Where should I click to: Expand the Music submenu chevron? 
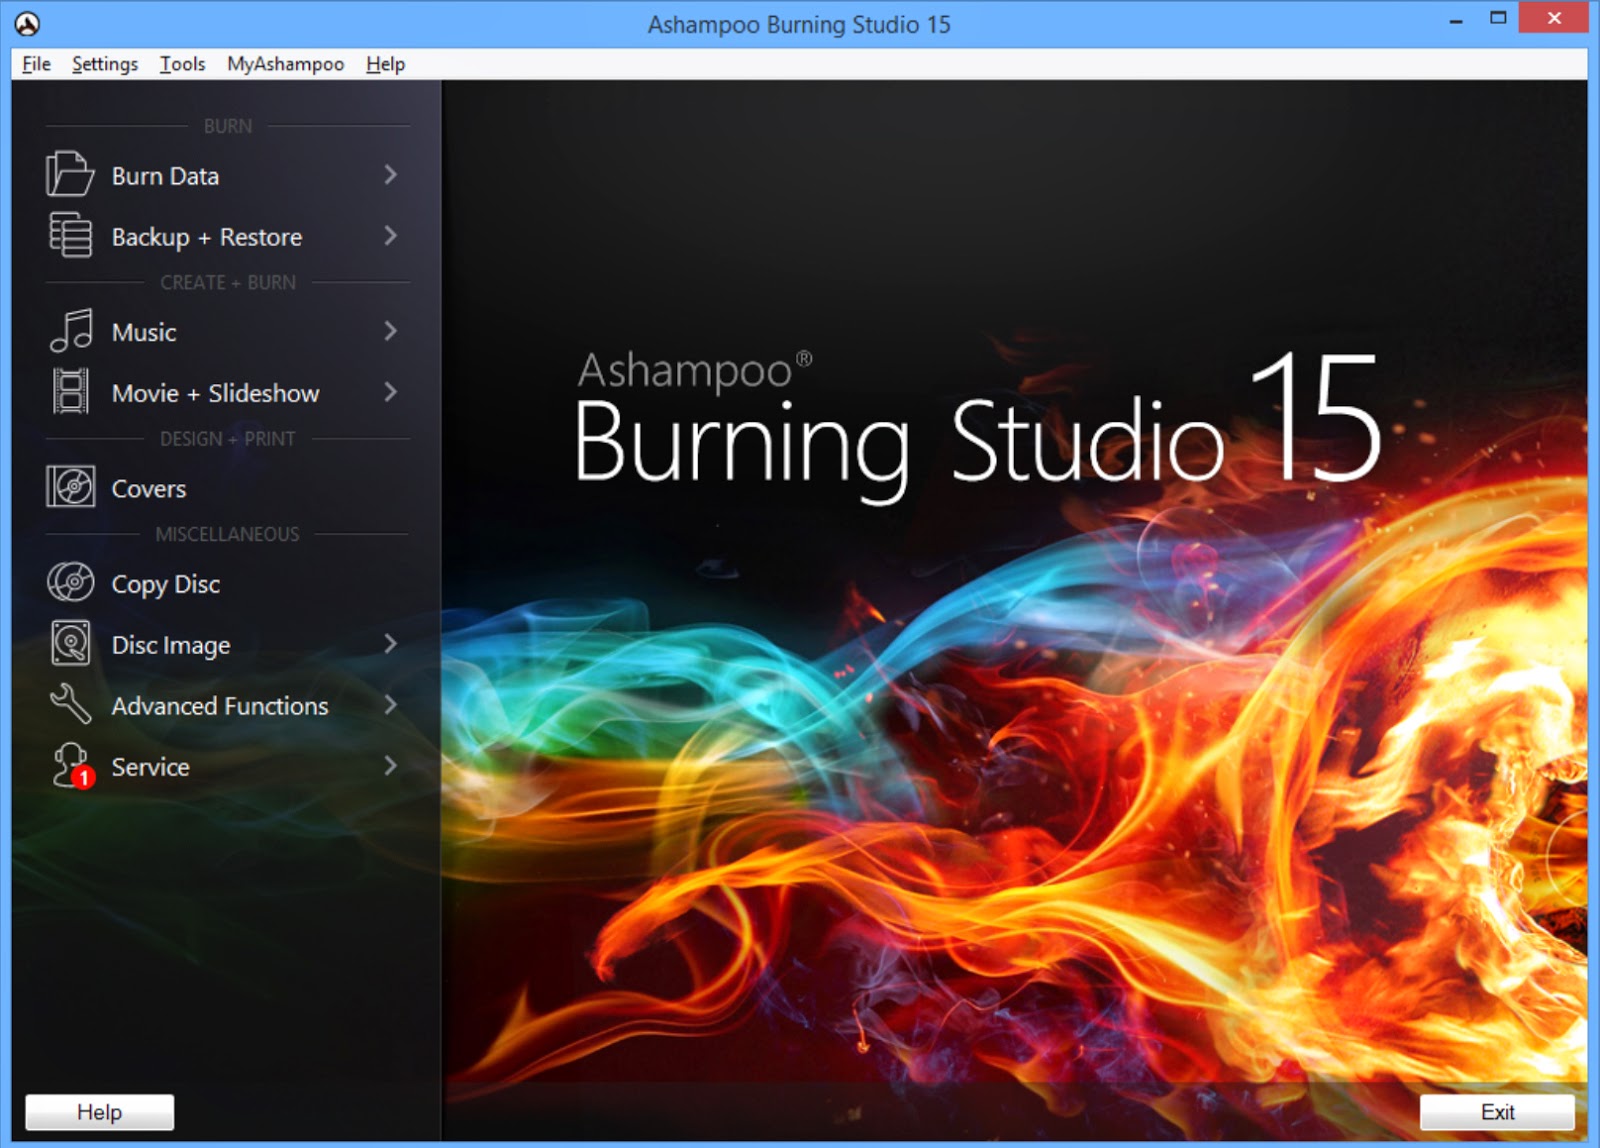click(392, 331)
